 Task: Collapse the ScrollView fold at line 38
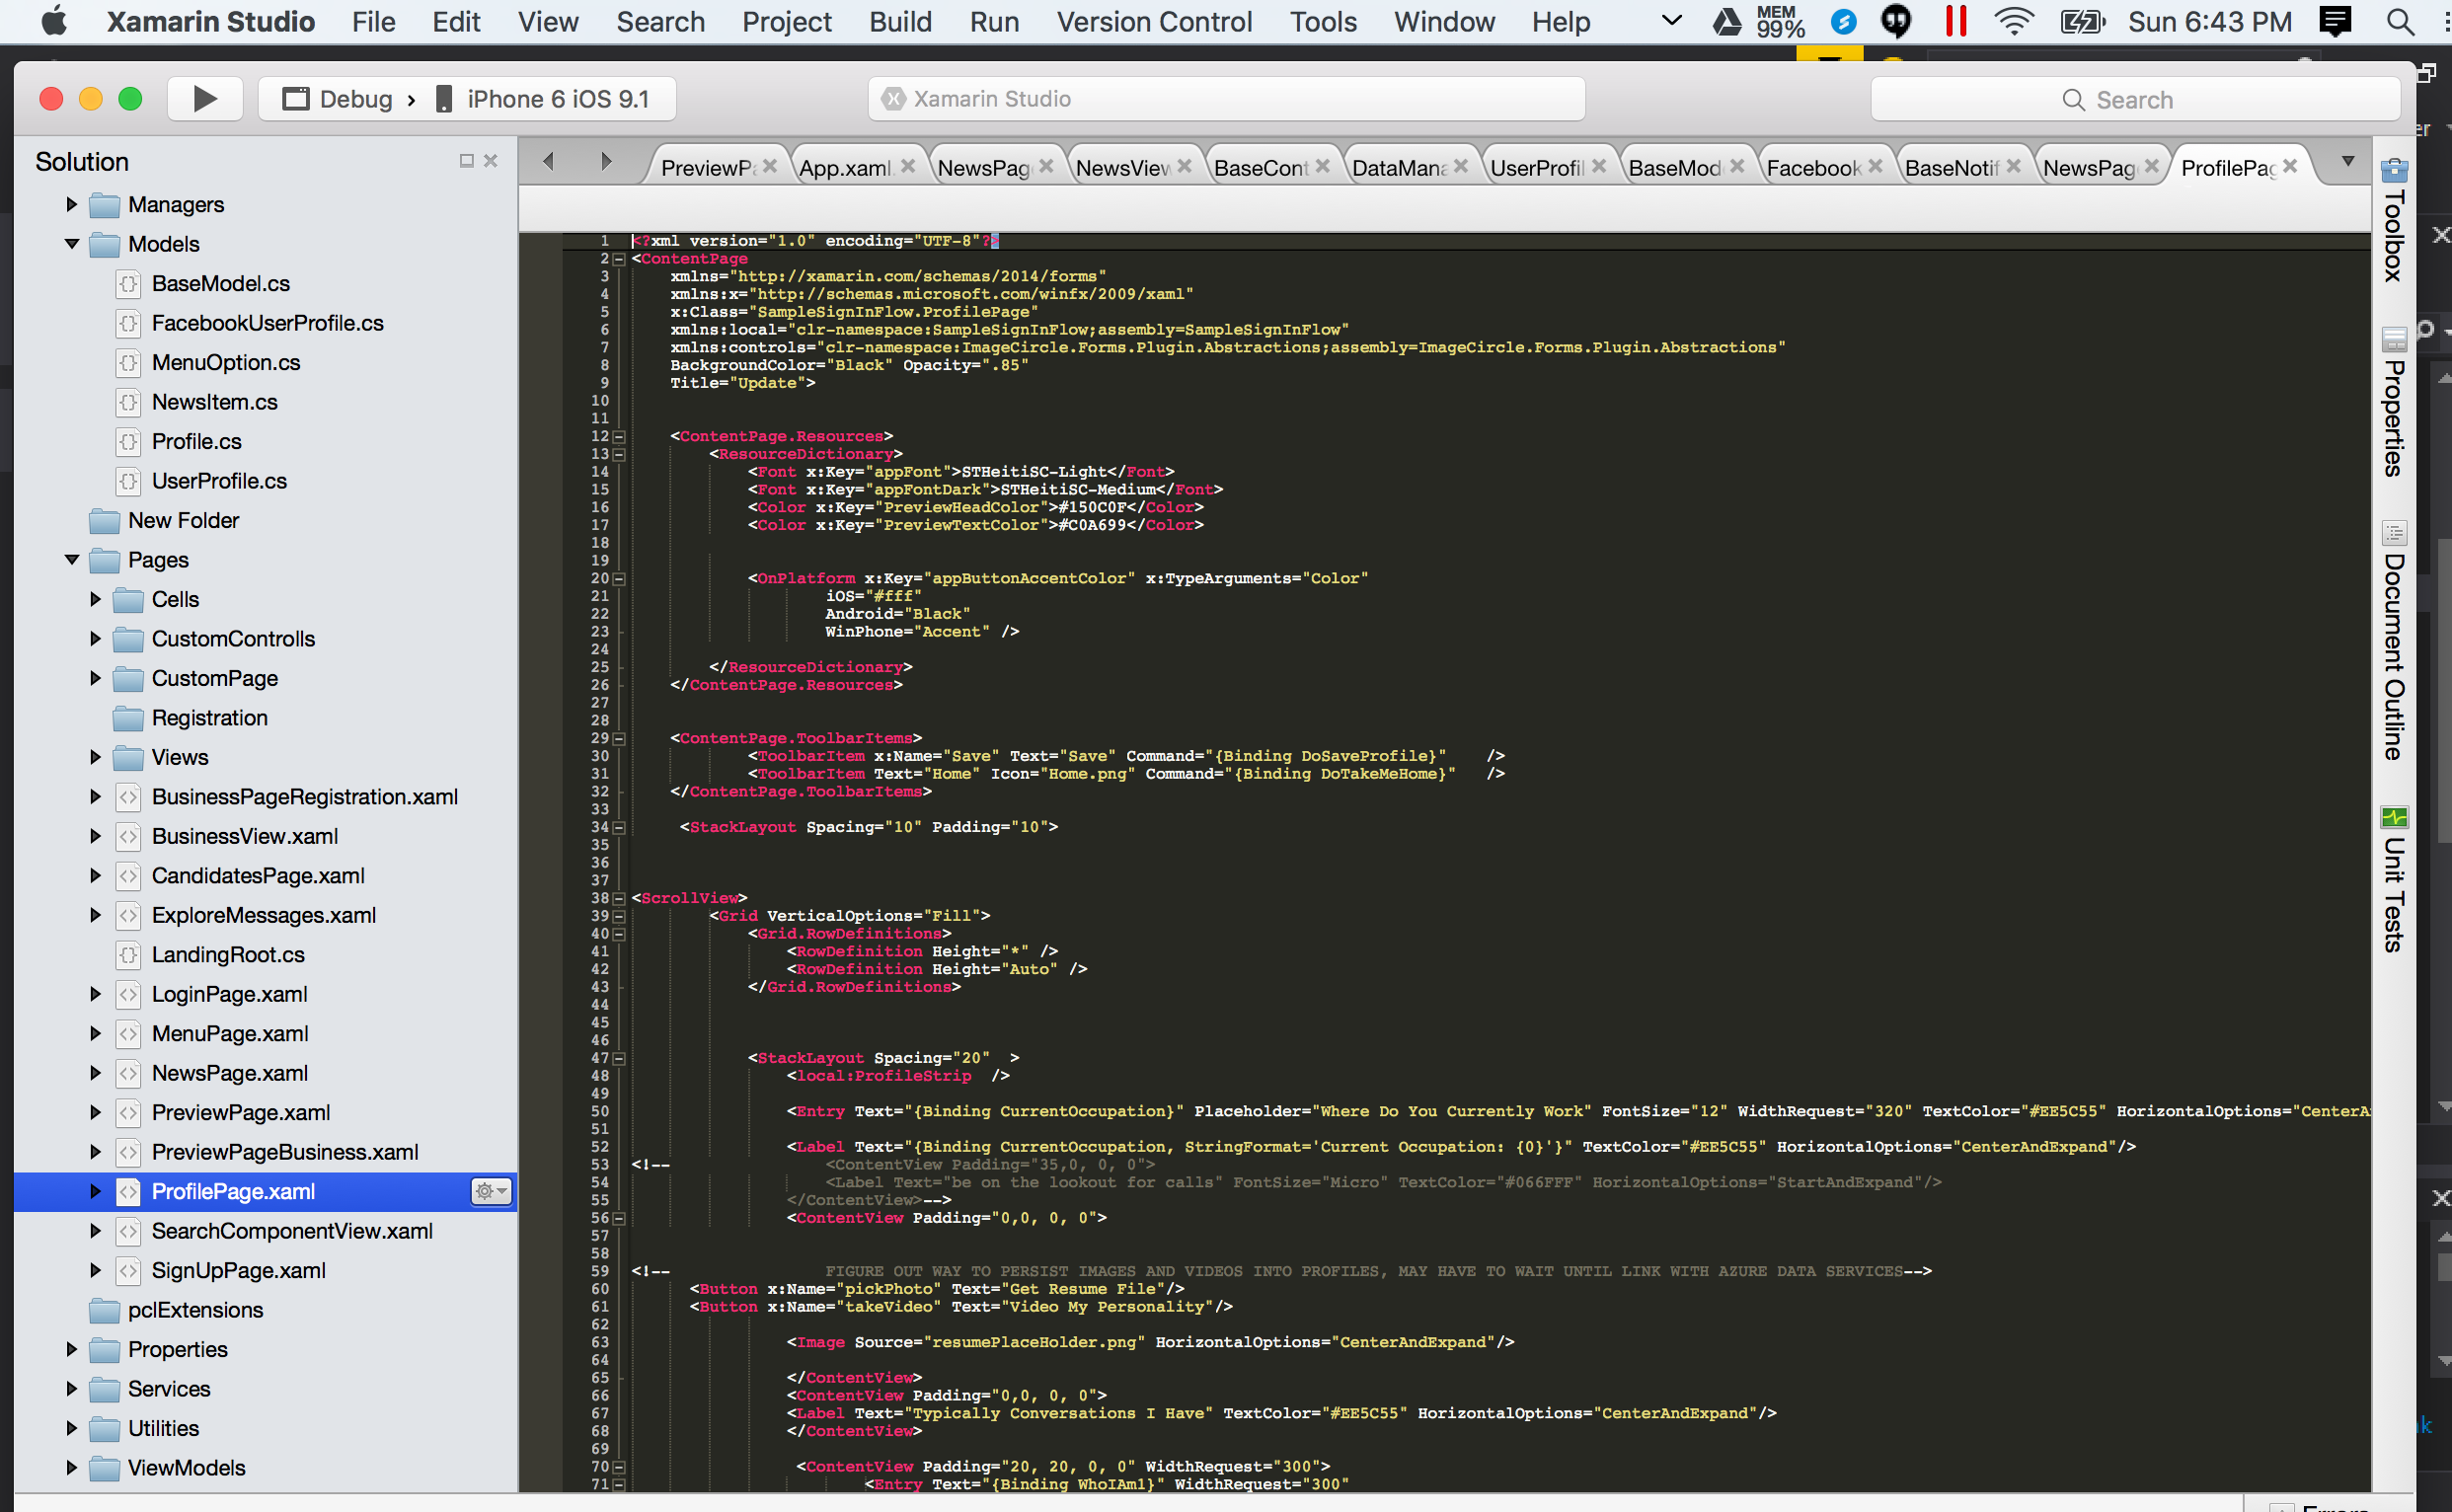(619, 899)
